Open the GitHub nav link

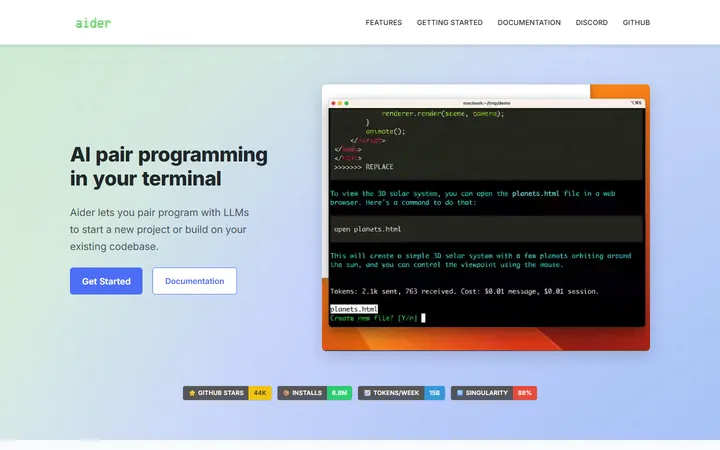click(636, 22)
